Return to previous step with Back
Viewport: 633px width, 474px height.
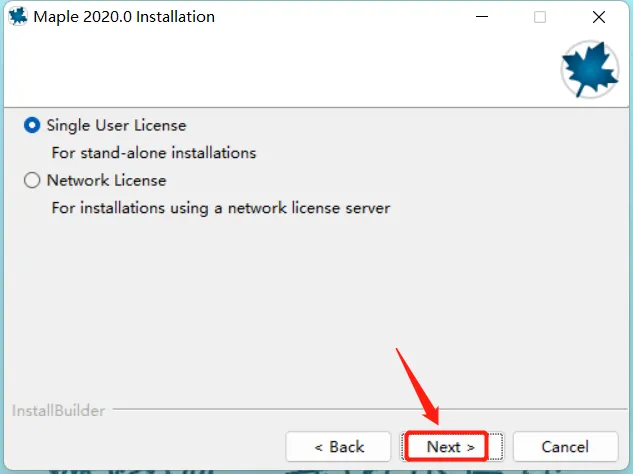[x=338, y=447]
